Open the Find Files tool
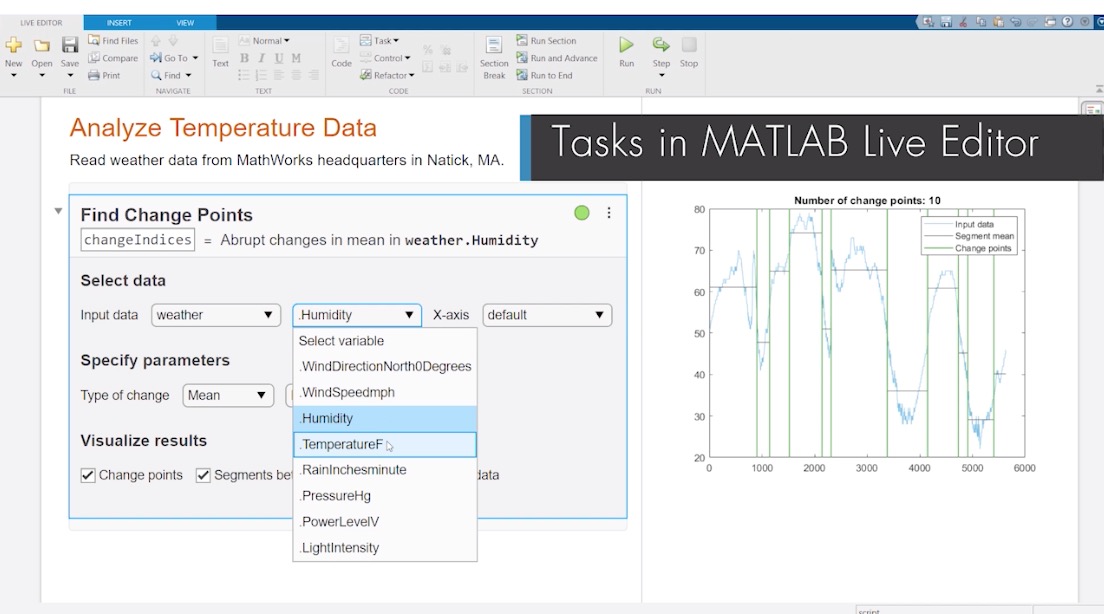The height and width of the screenshot is (614, 1104). tap(113, 41)
